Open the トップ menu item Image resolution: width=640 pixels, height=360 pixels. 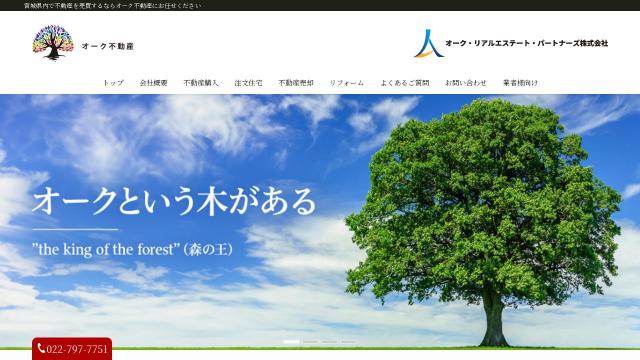113,83
